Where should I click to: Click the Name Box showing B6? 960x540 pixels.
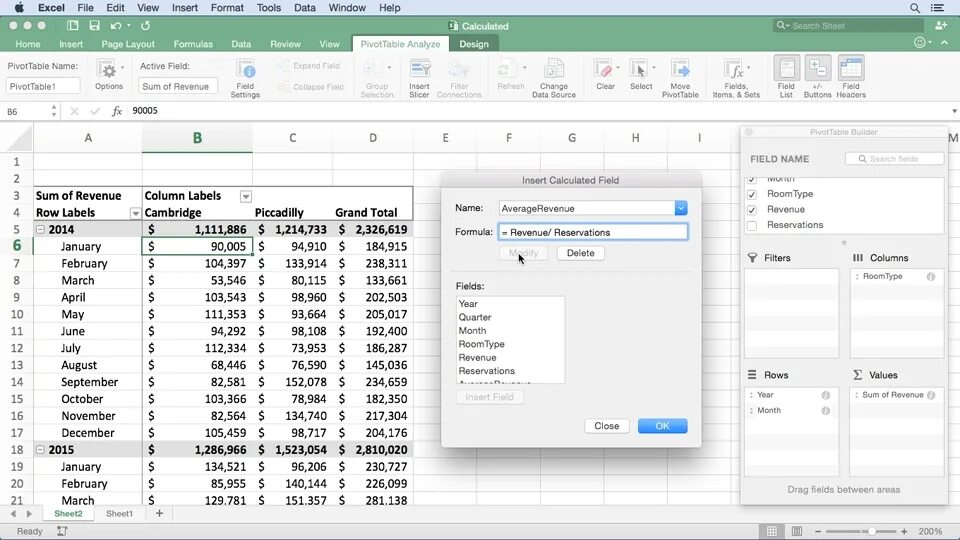[24, 111]
